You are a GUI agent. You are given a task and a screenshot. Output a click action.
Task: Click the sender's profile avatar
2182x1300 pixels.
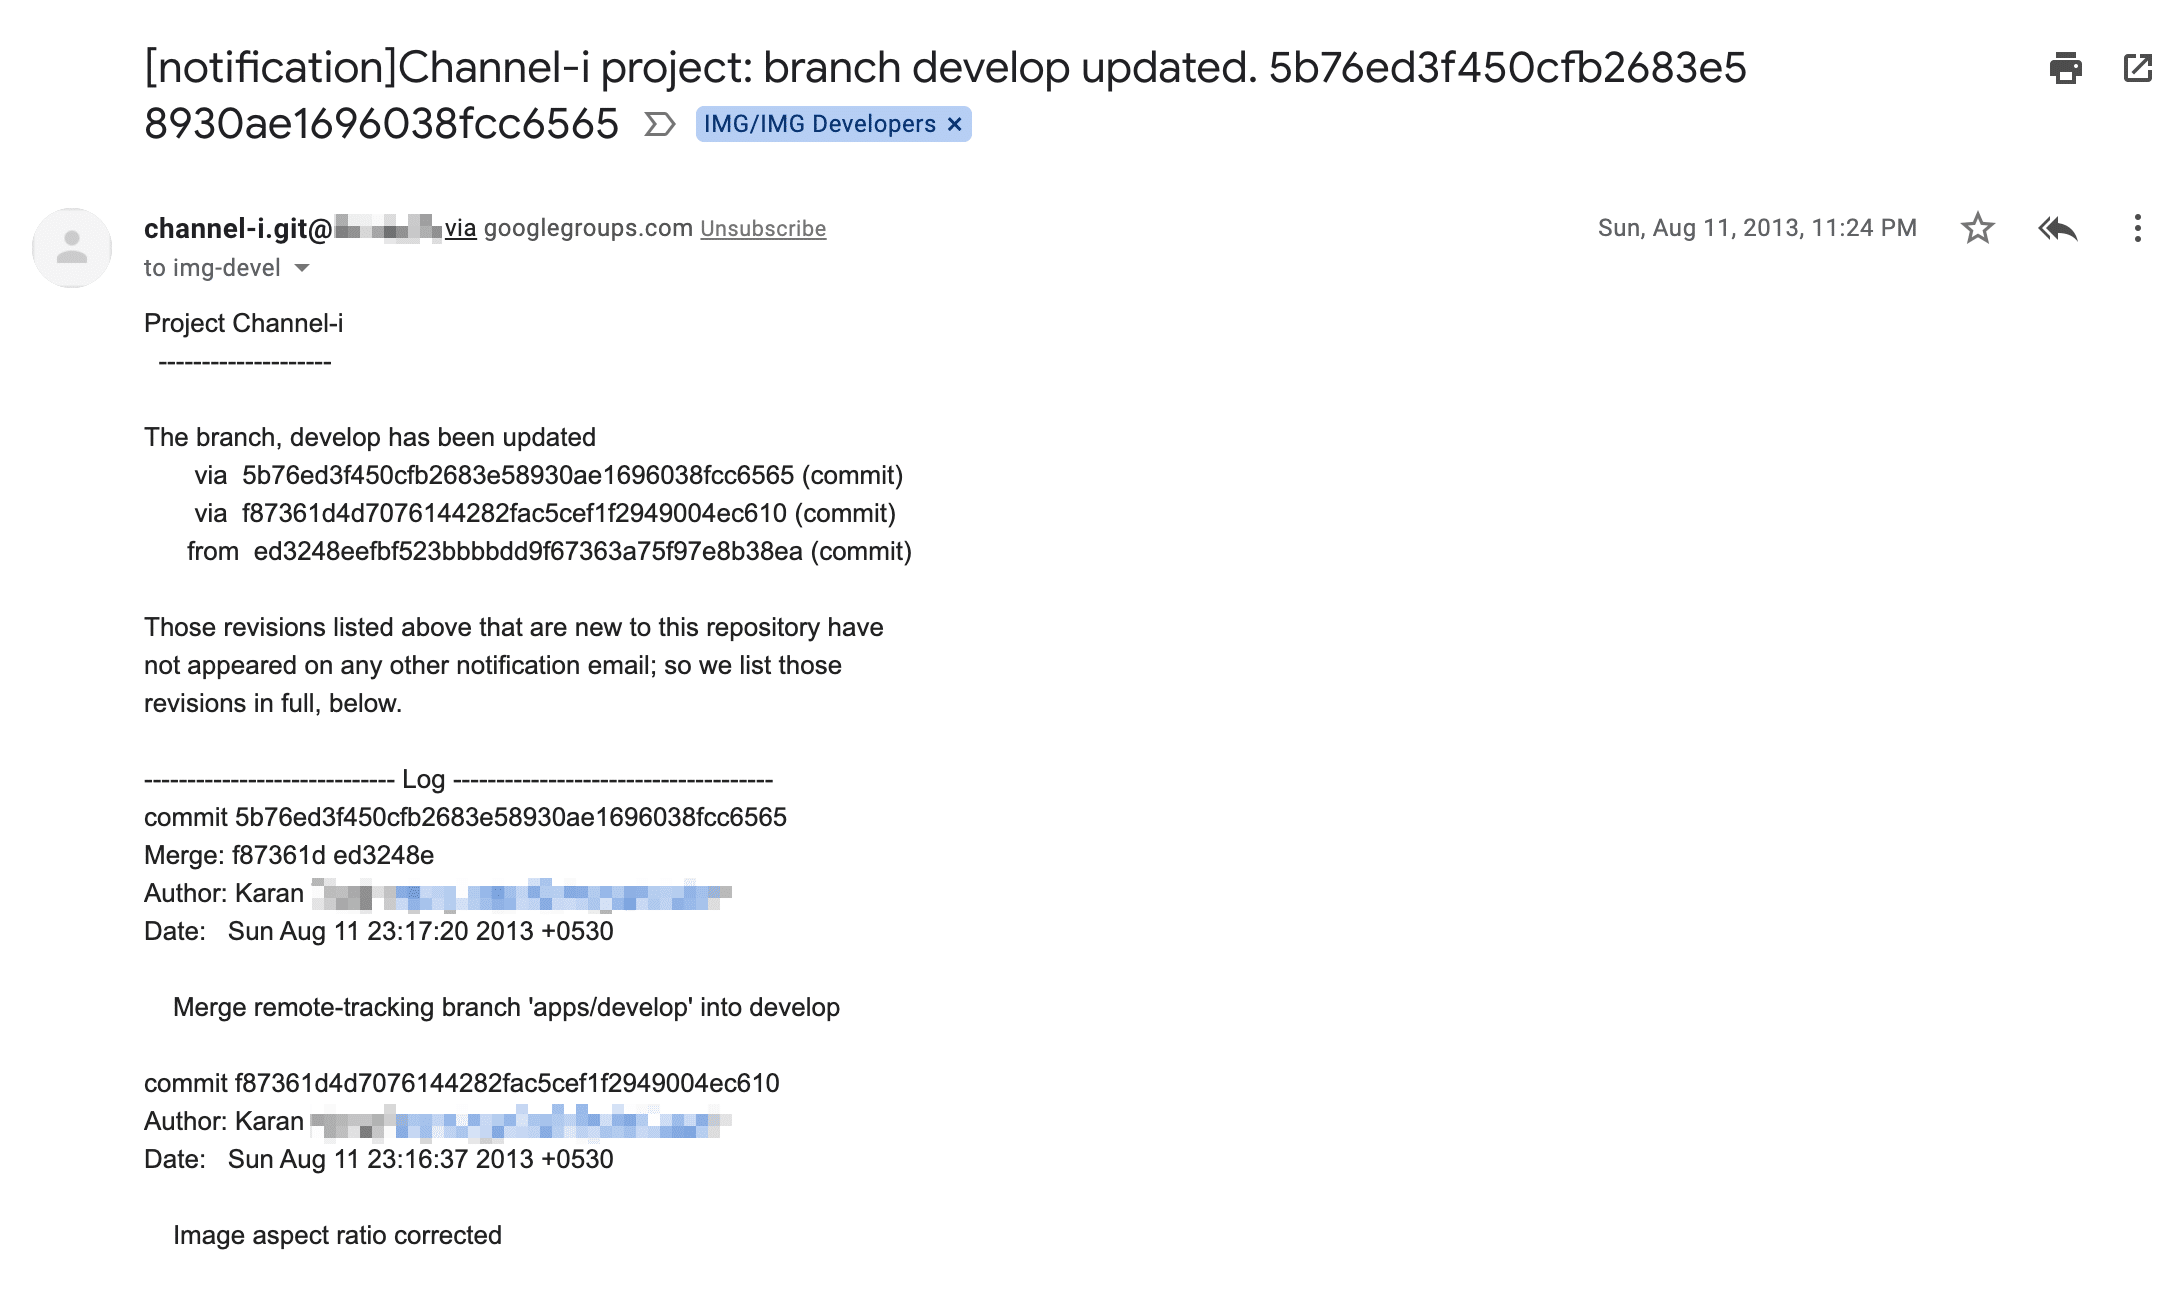pos(72,246)
